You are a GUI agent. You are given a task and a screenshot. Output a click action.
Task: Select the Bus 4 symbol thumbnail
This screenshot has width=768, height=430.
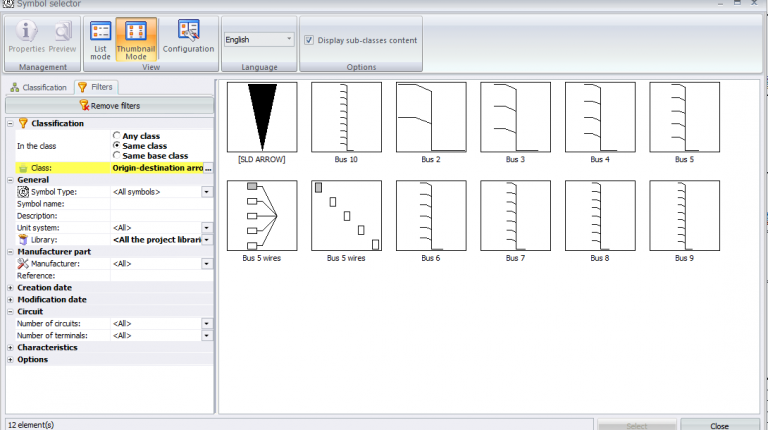[600, 117]
